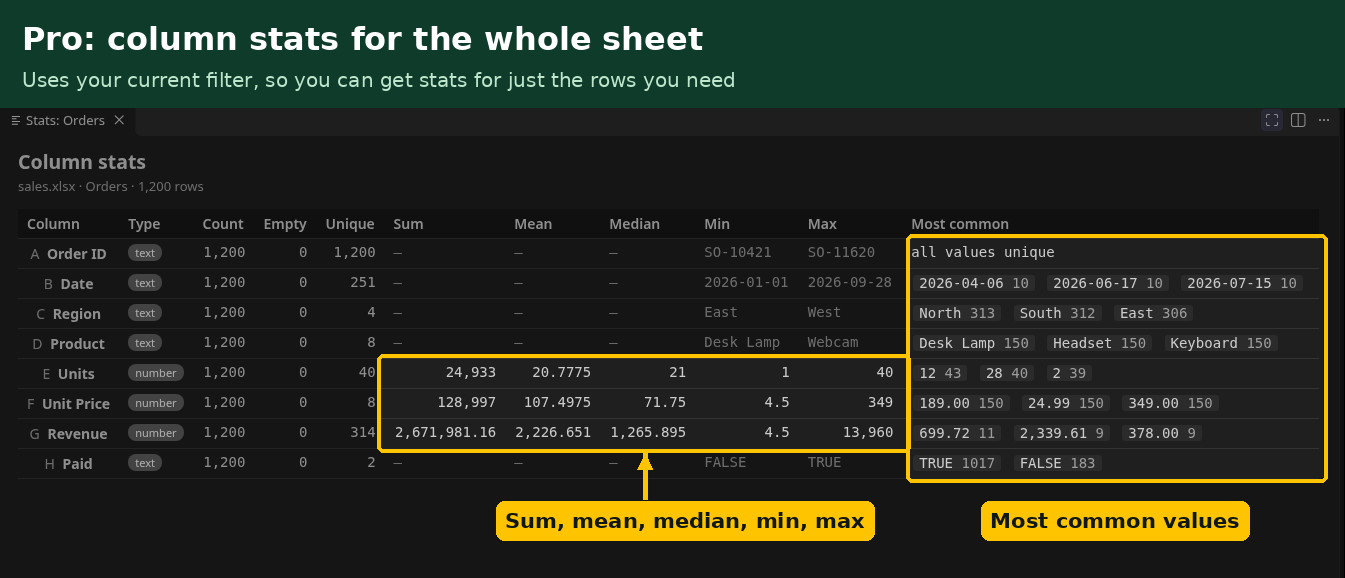
Task: Click the Unit Price sum 128,997
Action: pos(466,403)
